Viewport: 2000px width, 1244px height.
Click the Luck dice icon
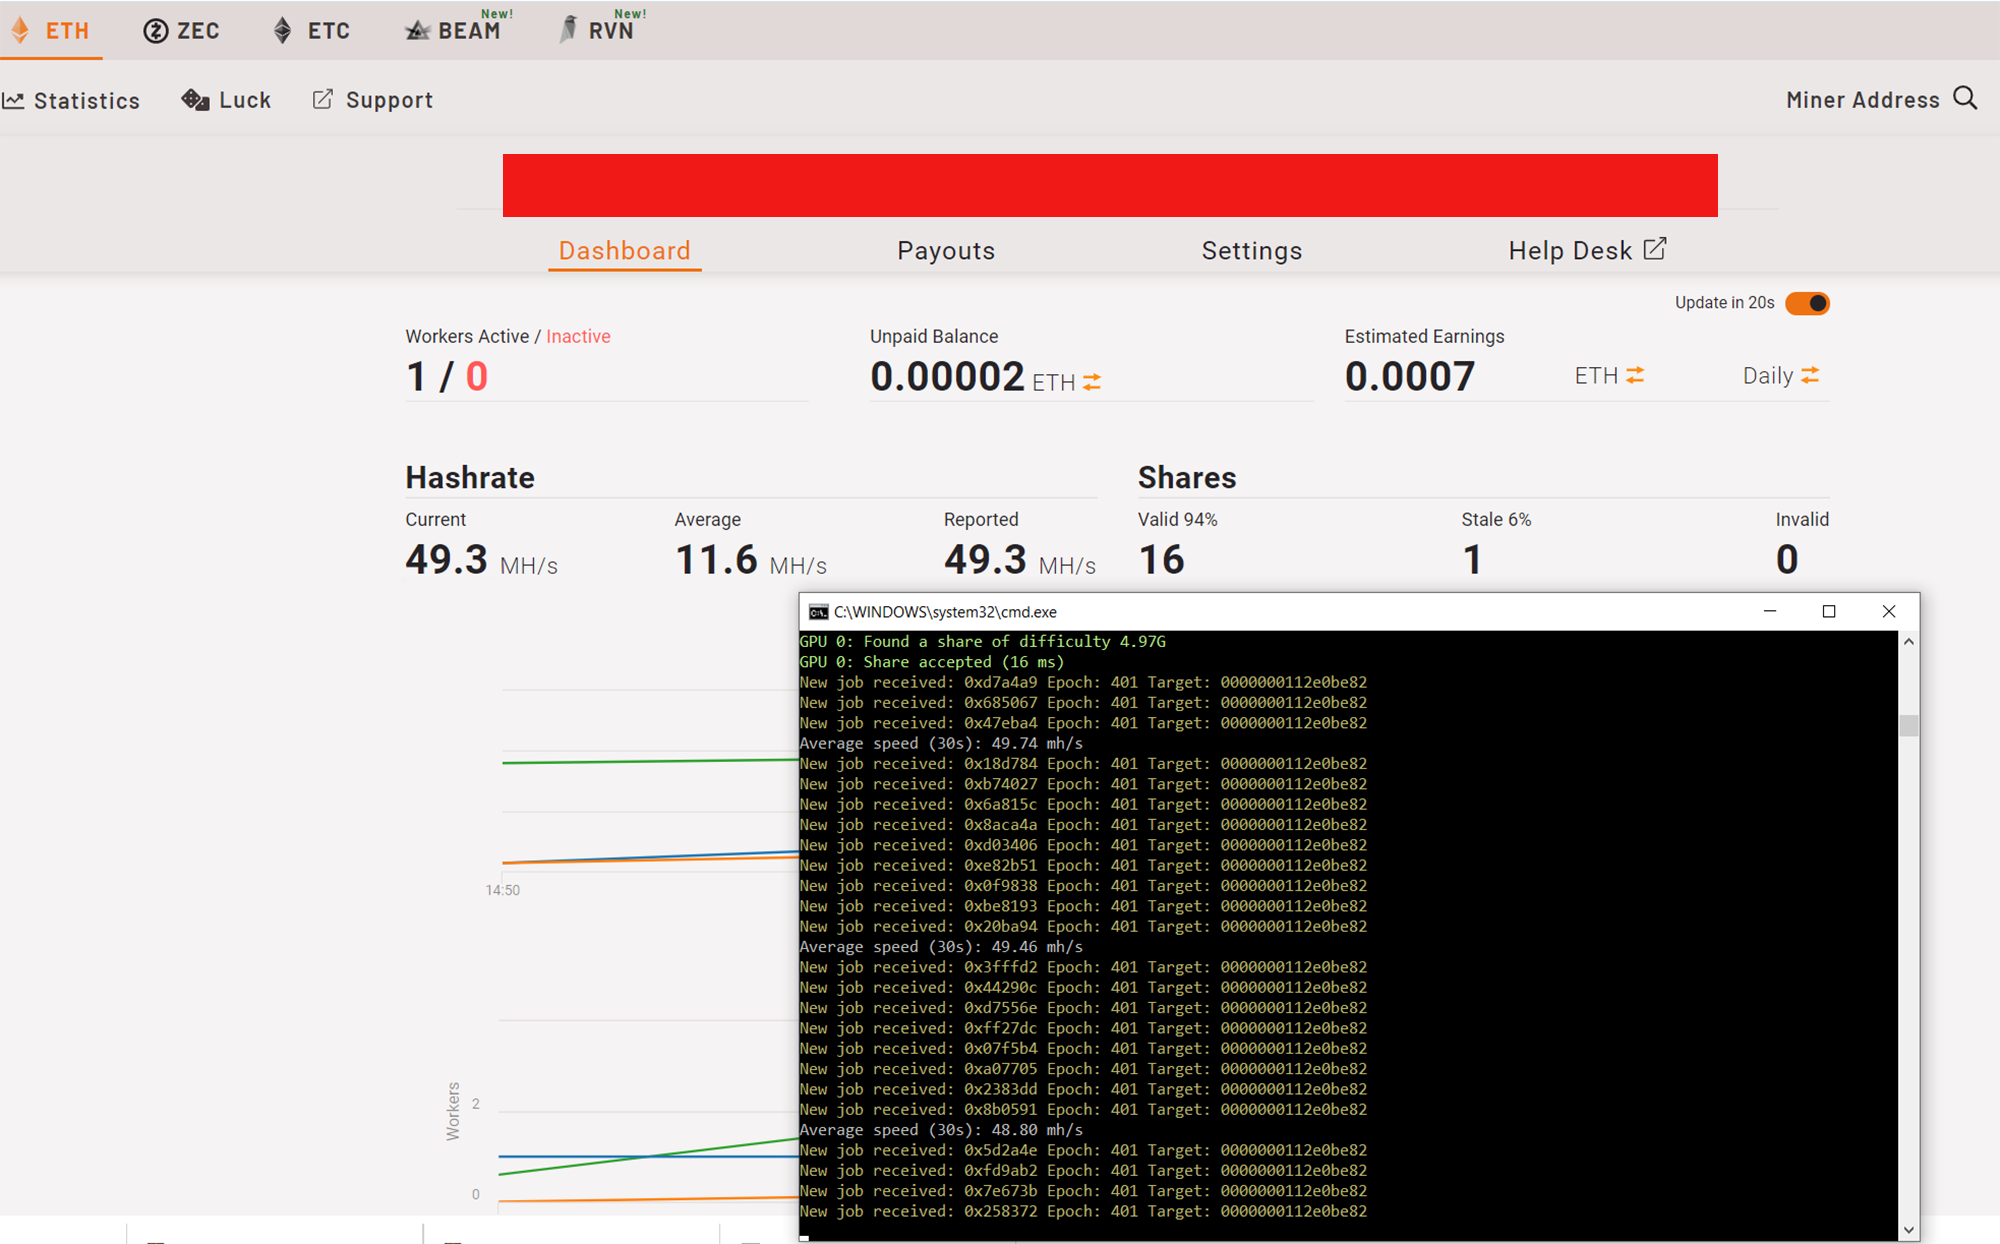195,100
